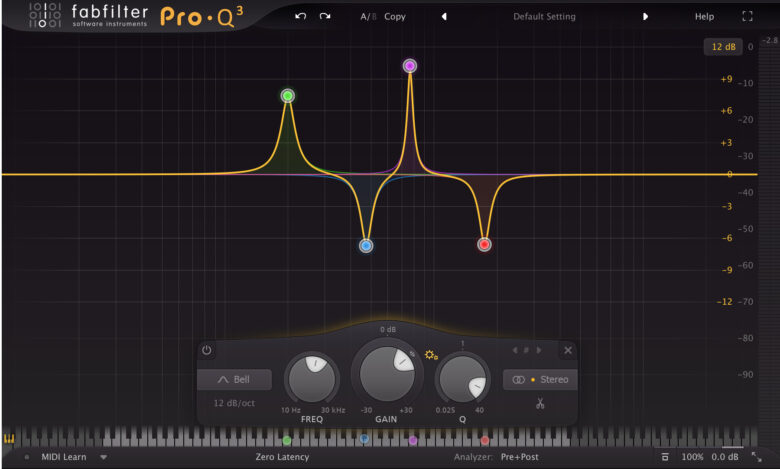Go to next preset arrow

645,16
